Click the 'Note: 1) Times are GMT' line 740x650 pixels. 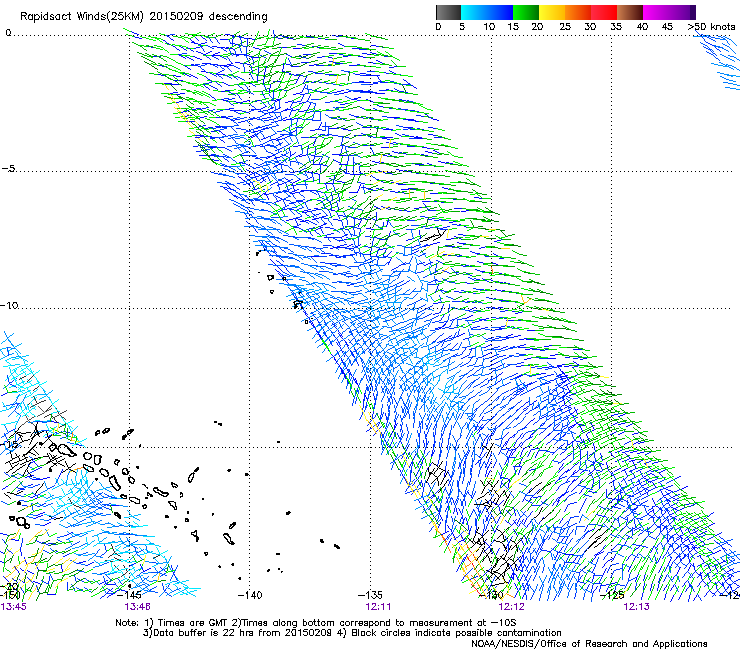[x=316, y=623]
